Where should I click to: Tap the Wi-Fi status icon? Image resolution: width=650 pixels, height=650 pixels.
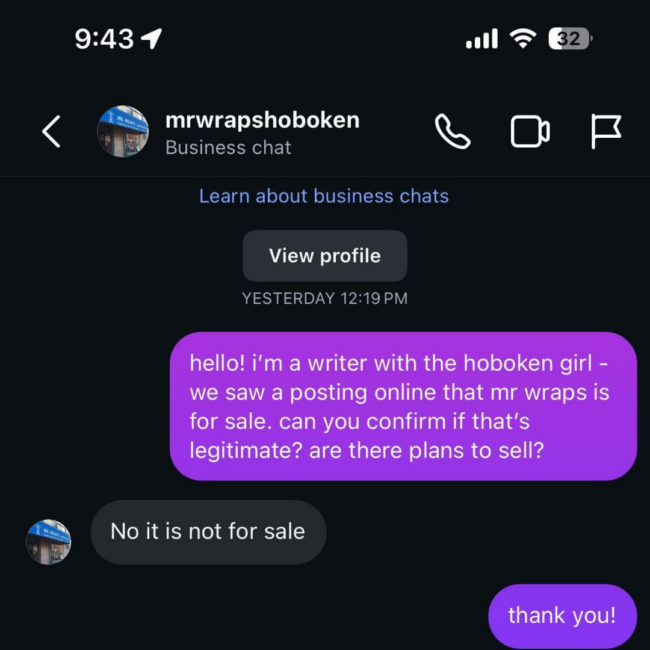[x=523, y=39]
